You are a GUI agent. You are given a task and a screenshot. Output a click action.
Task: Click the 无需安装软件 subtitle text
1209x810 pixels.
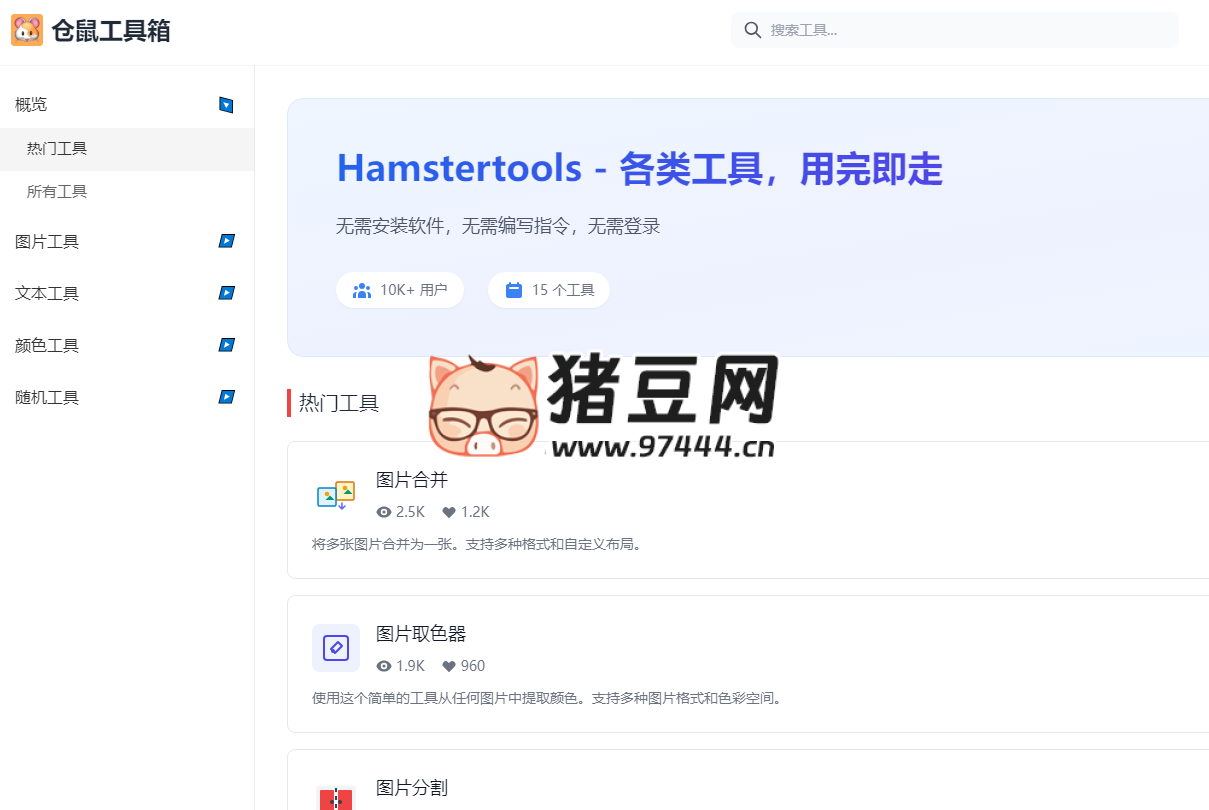(498, 227)
